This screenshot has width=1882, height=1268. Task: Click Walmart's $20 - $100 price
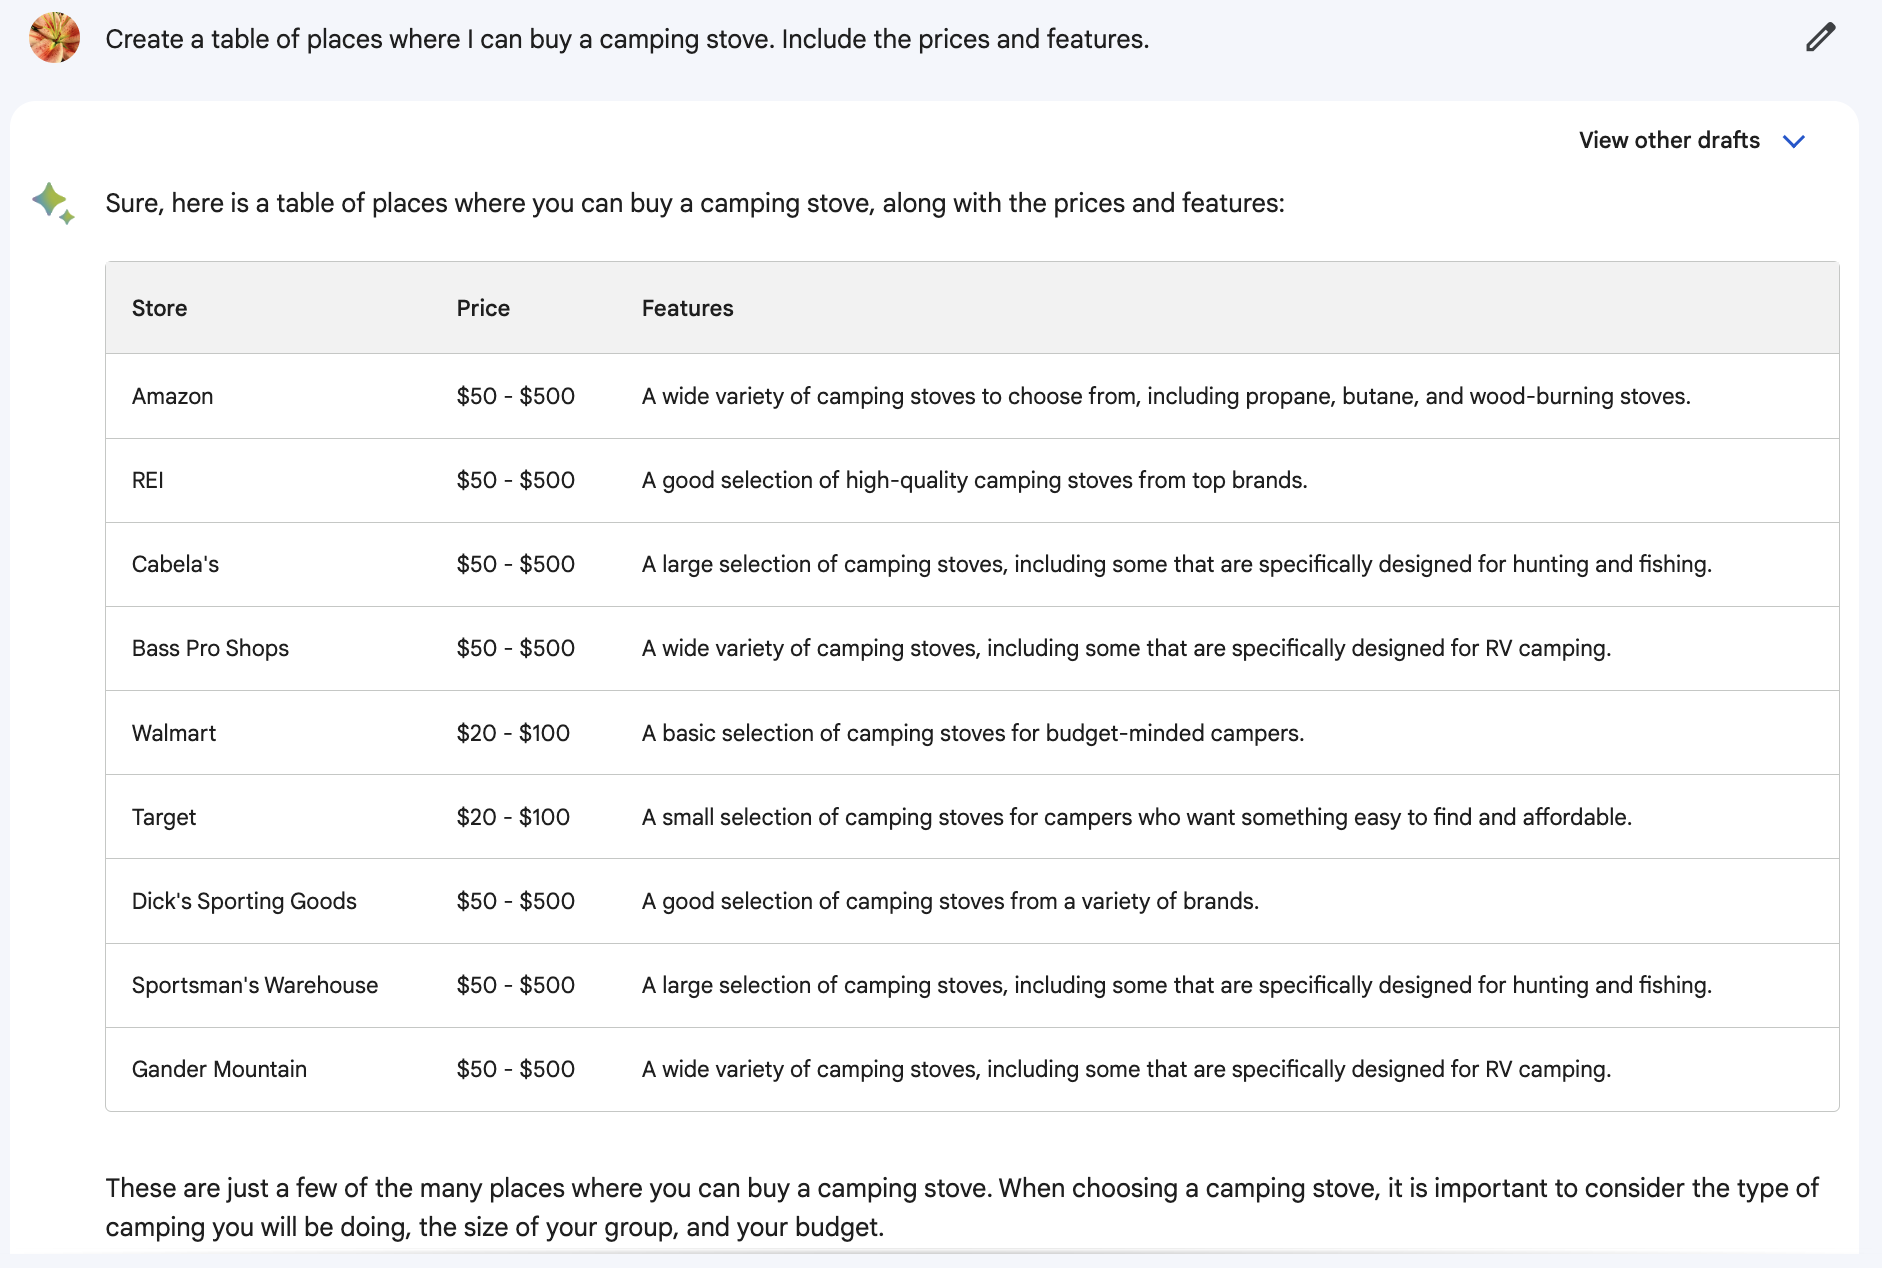tap(513, 733)
